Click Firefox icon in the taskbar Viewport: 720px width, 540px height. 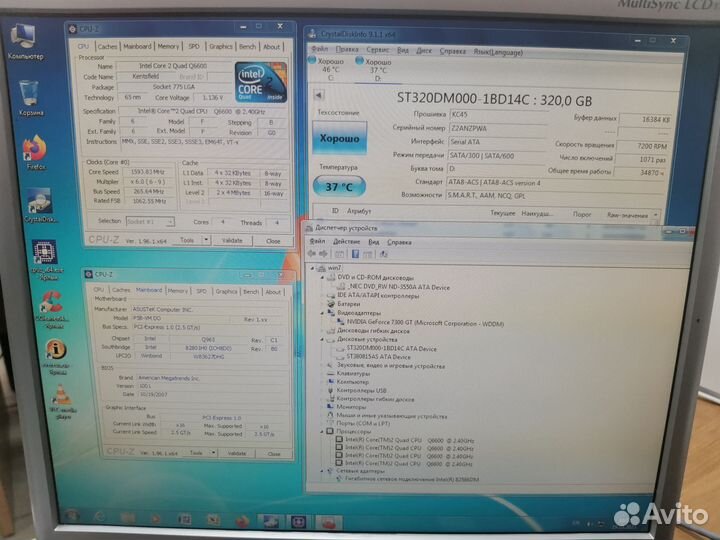[x=242, y=521]
